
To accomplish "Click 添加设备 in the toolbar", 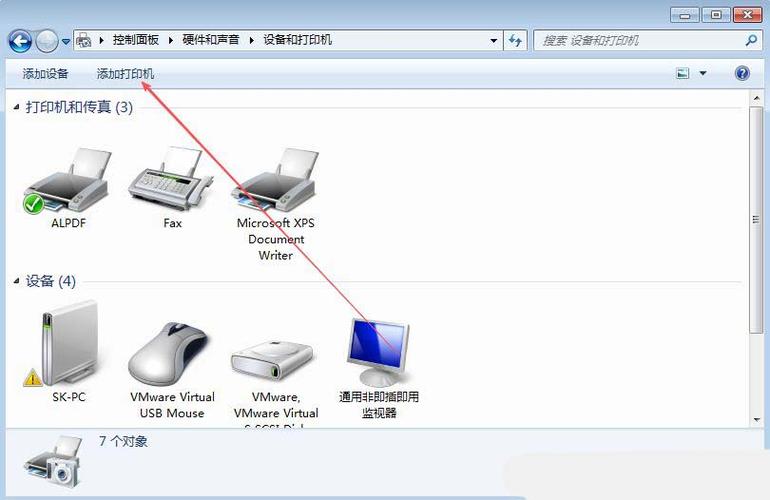I will click(45, 74).
